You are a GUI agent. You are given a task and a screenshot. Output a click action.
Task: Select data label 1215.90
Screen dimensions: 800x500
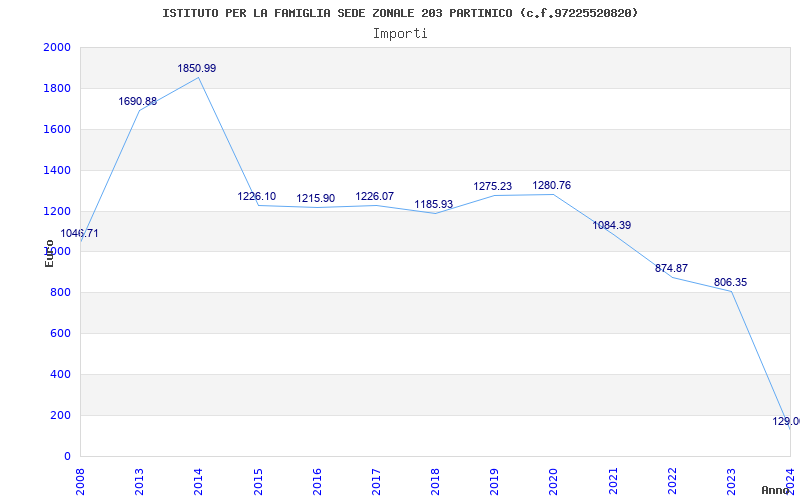tap(316, 198)
